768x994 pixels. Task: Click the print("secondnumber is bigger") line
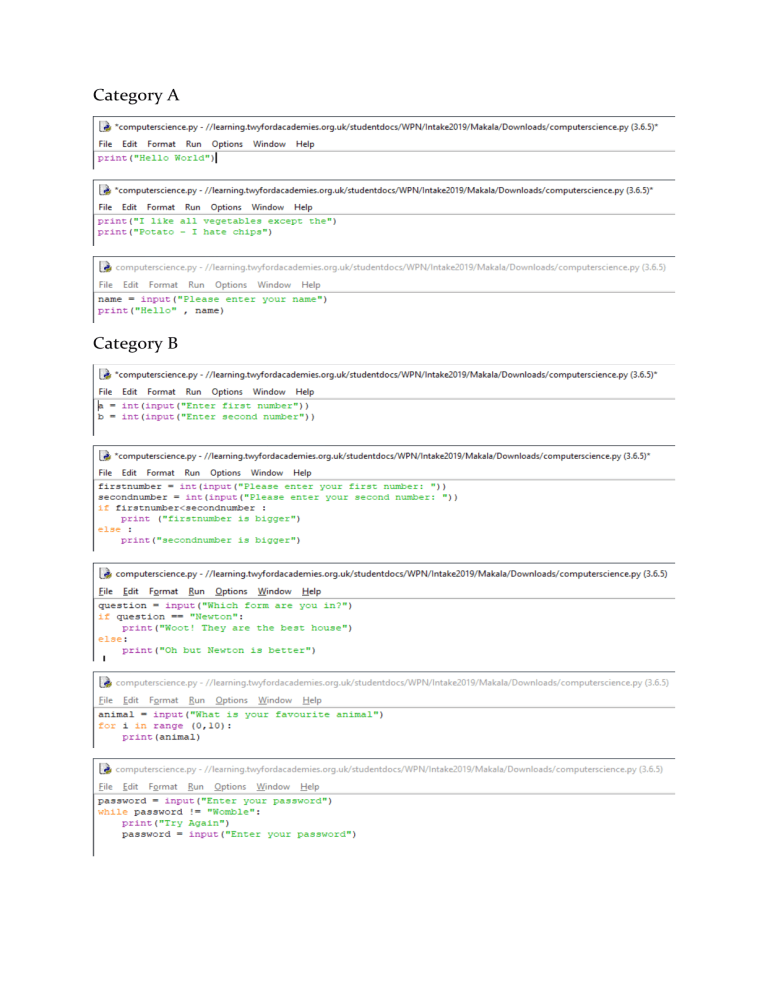[211, 540]
